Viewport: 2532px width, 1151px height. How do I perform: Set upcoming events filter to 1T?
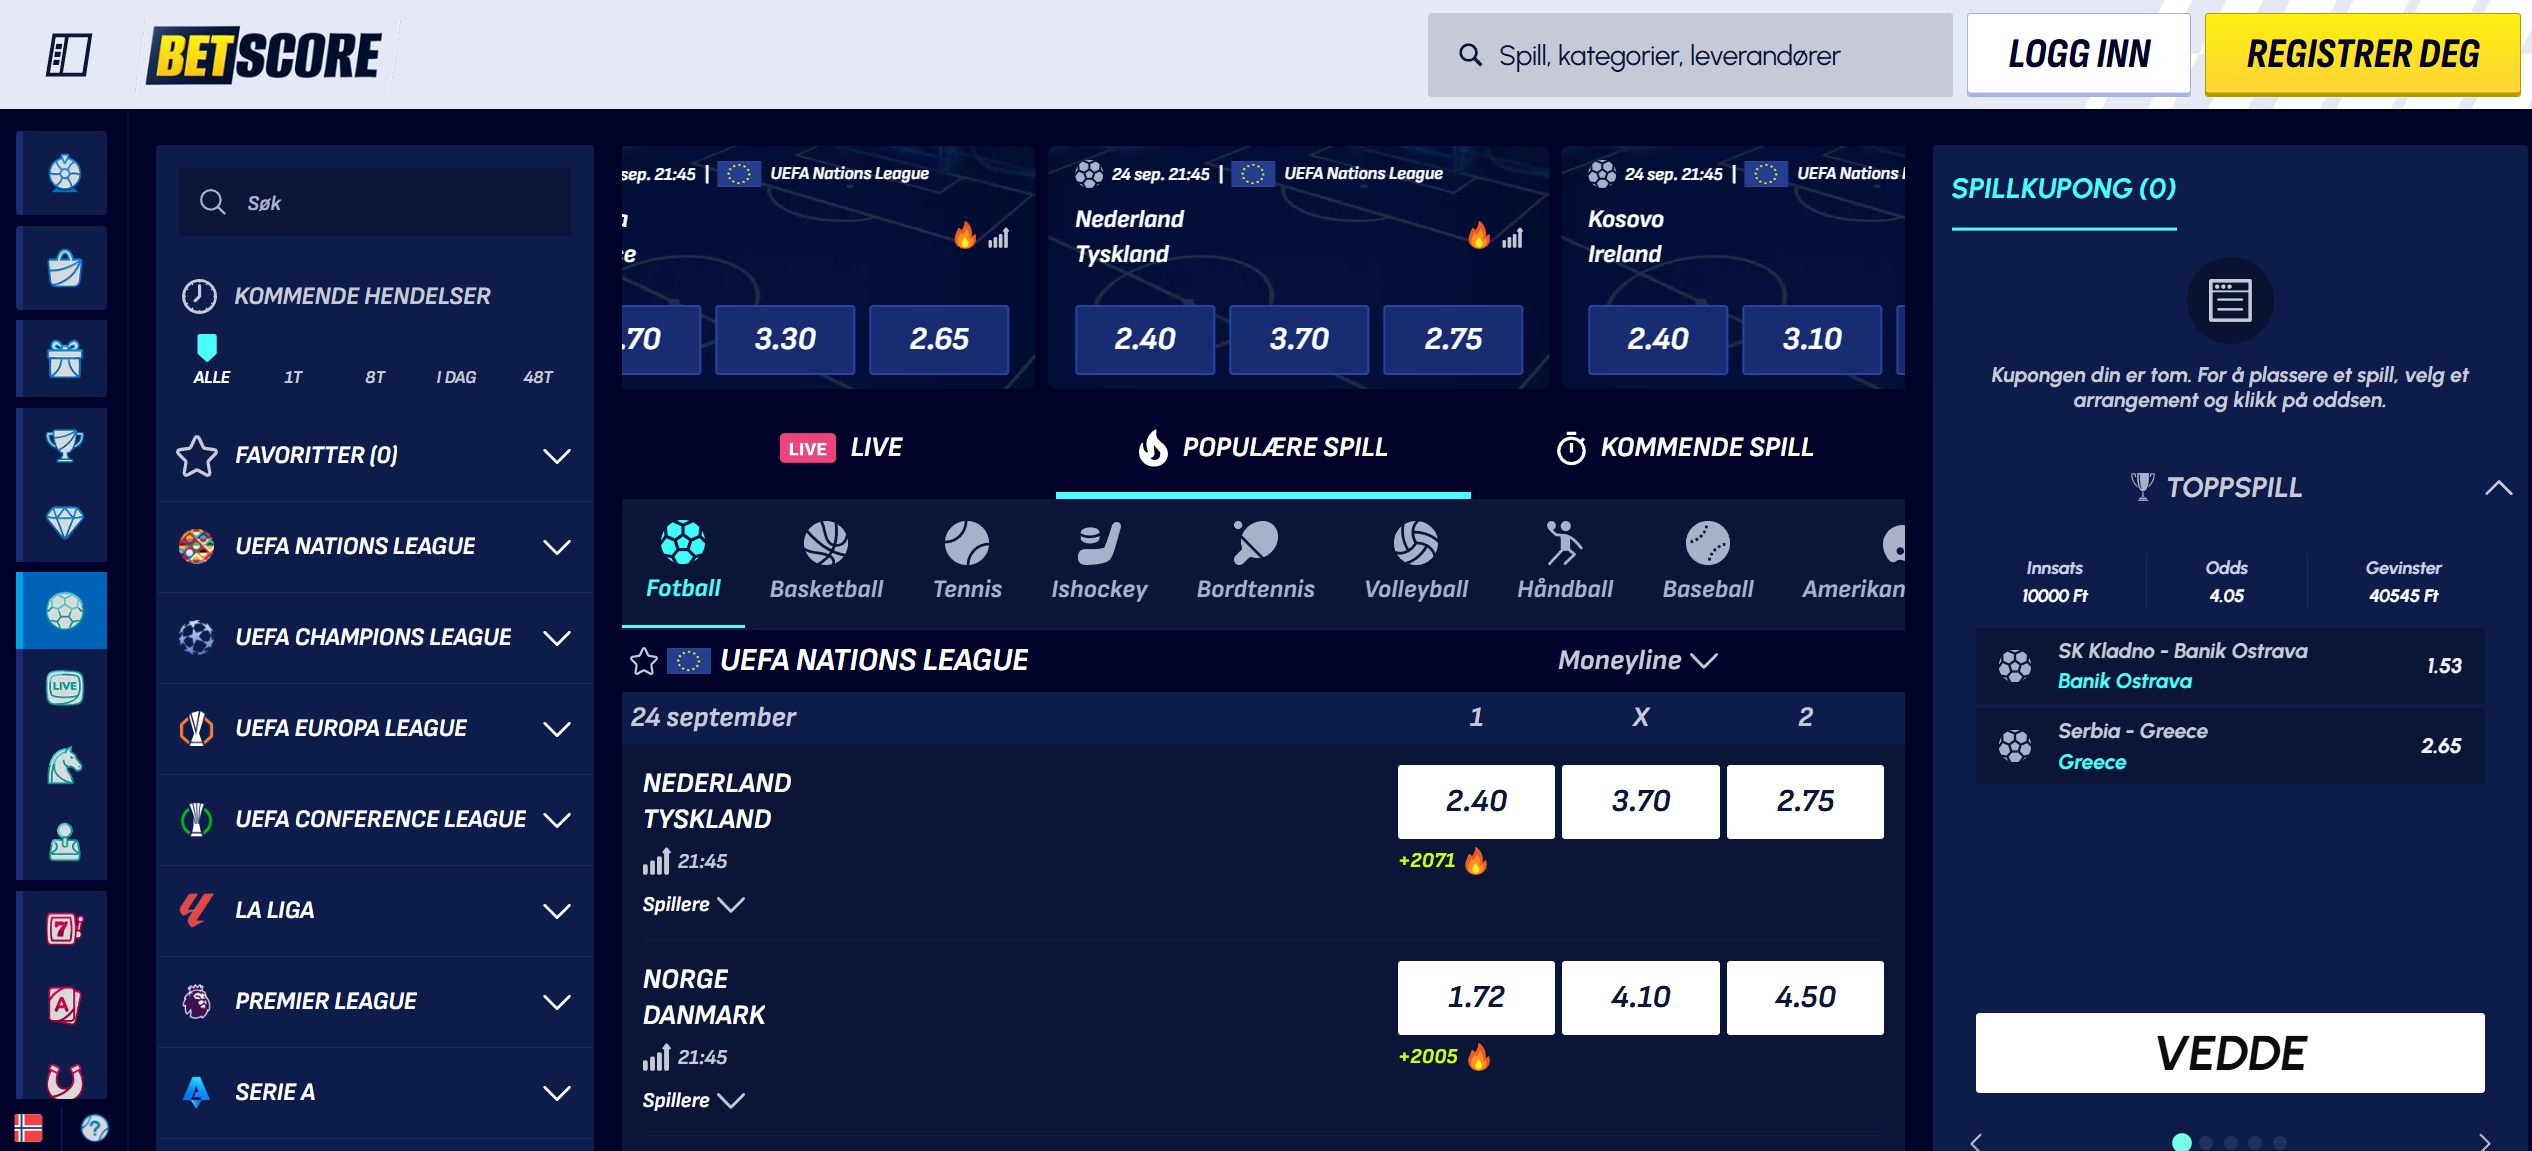click(x=293, y=377)
